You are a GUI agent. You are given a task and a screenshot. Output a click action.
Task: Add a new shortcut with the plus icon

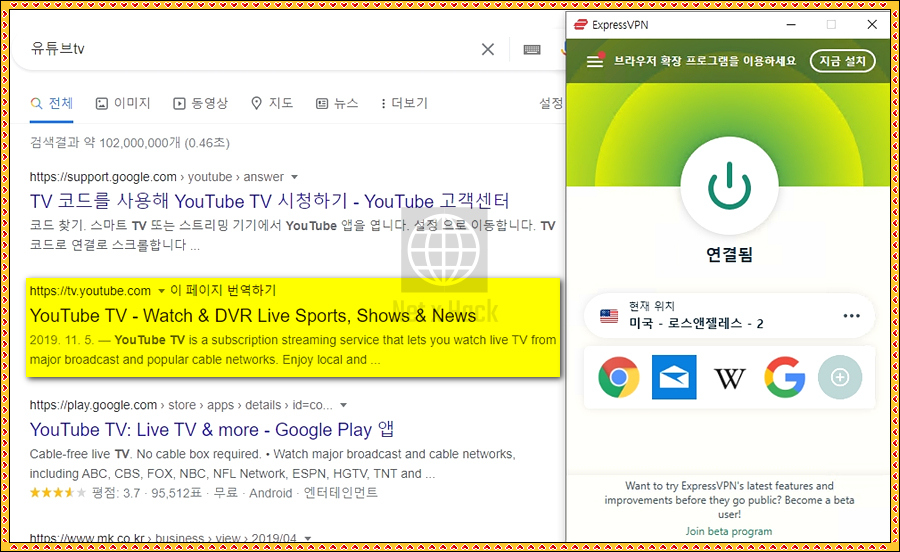coord(840,377)
